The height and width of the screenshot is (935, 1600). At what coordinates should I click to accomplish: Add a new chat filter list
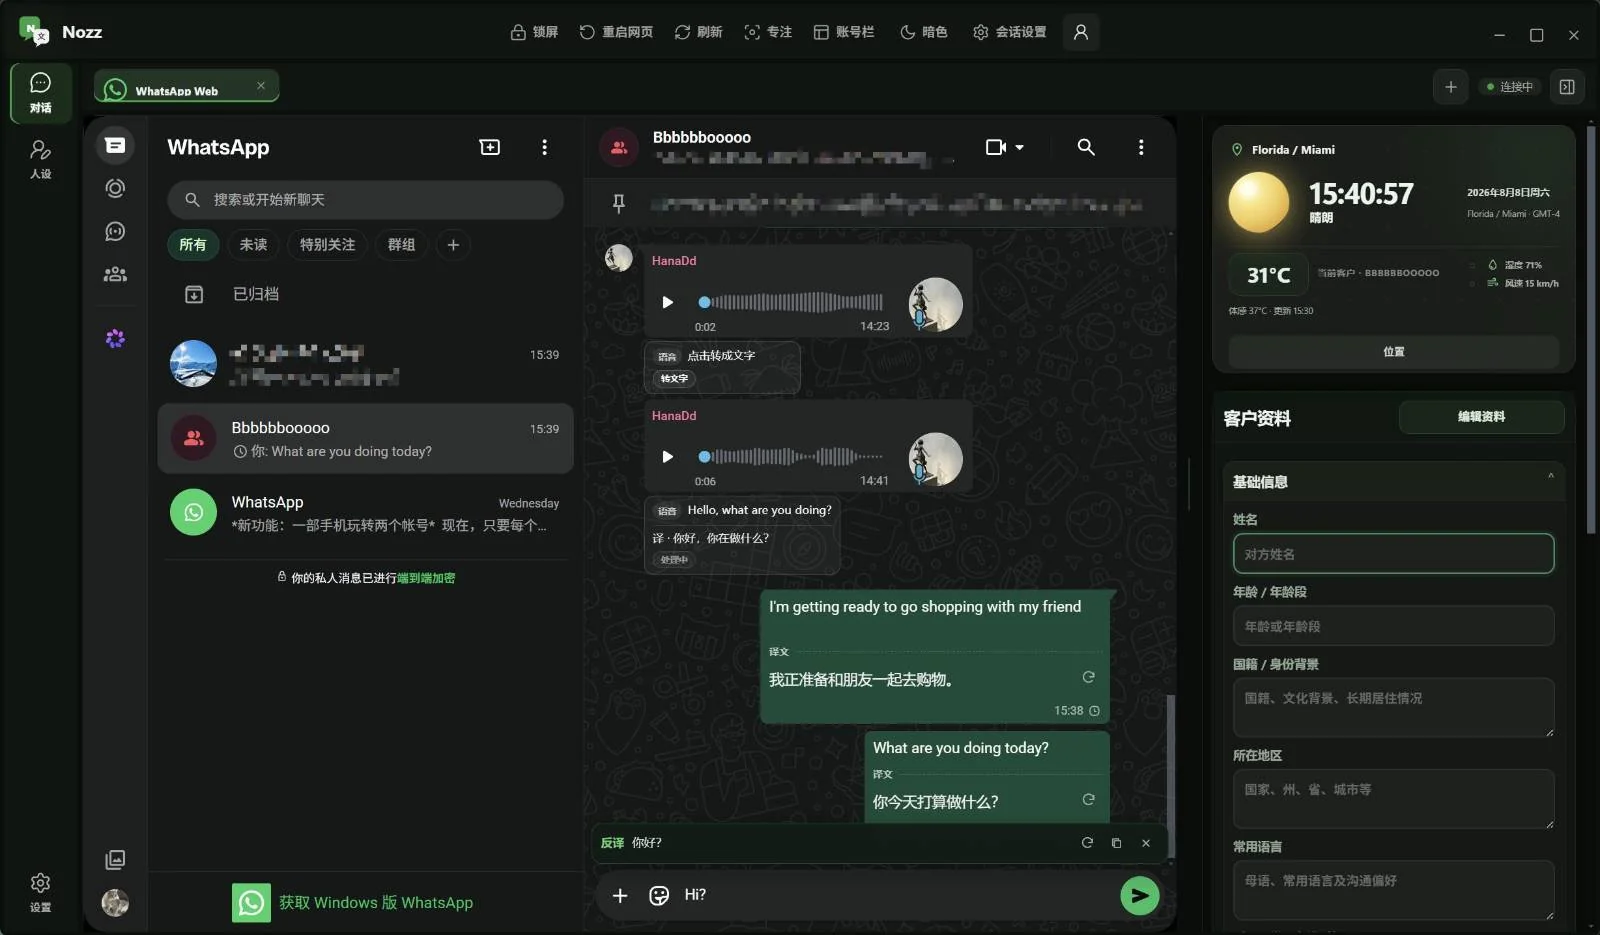(x=453, y=245)
